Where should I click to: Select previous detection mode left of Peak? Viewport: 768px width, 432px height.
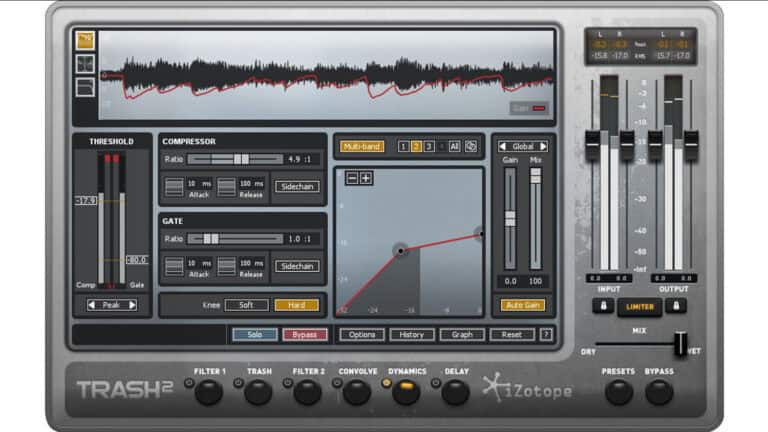[91, 305]
